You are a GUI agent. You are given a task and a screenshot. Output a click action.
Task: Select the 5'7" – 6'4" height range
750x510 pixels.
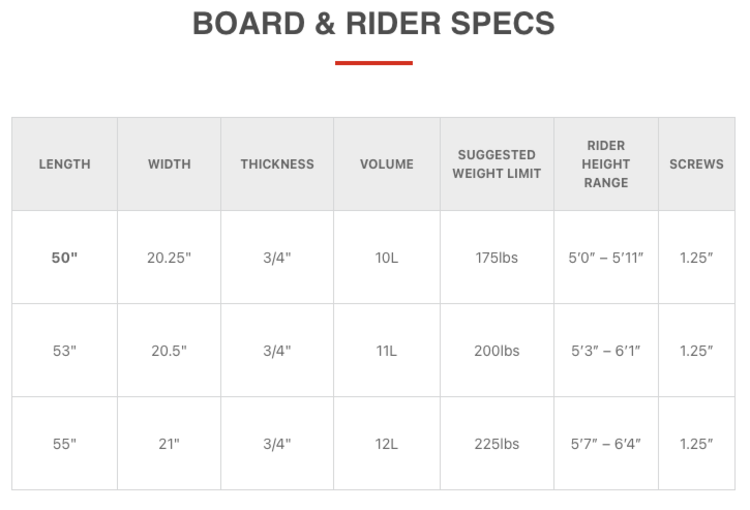(606, 444)
